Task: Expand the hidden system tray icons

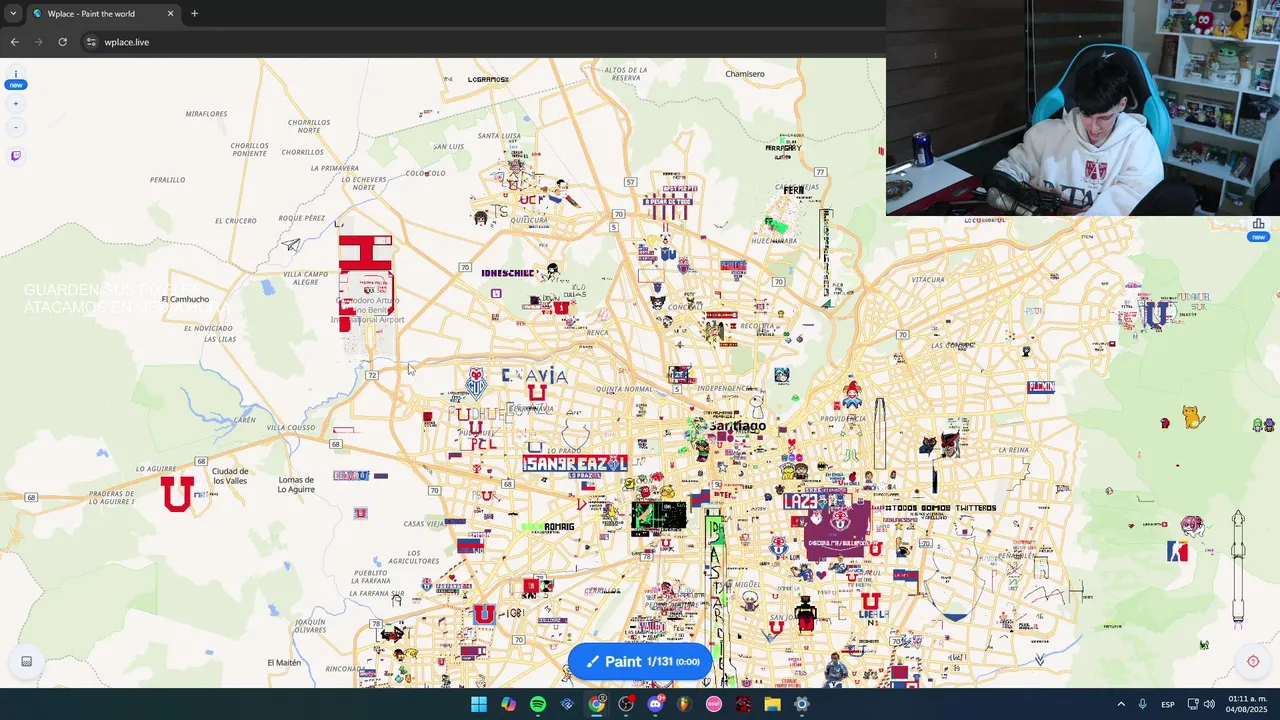Action: (x=1120, y=704)
